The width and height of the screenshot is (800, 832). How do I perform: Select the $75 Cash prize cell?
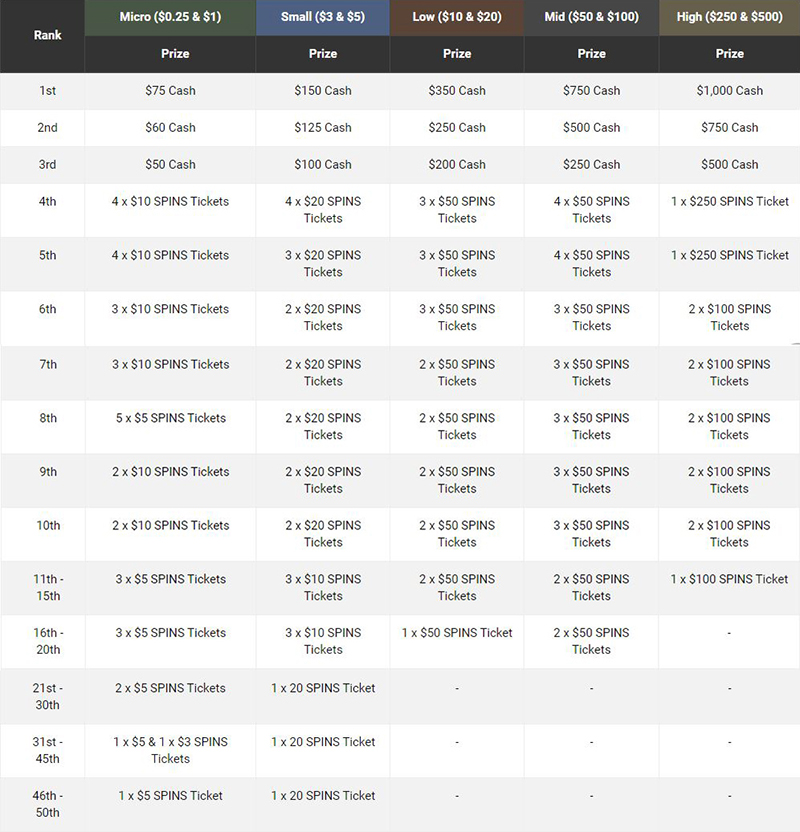tap(170, 91)
